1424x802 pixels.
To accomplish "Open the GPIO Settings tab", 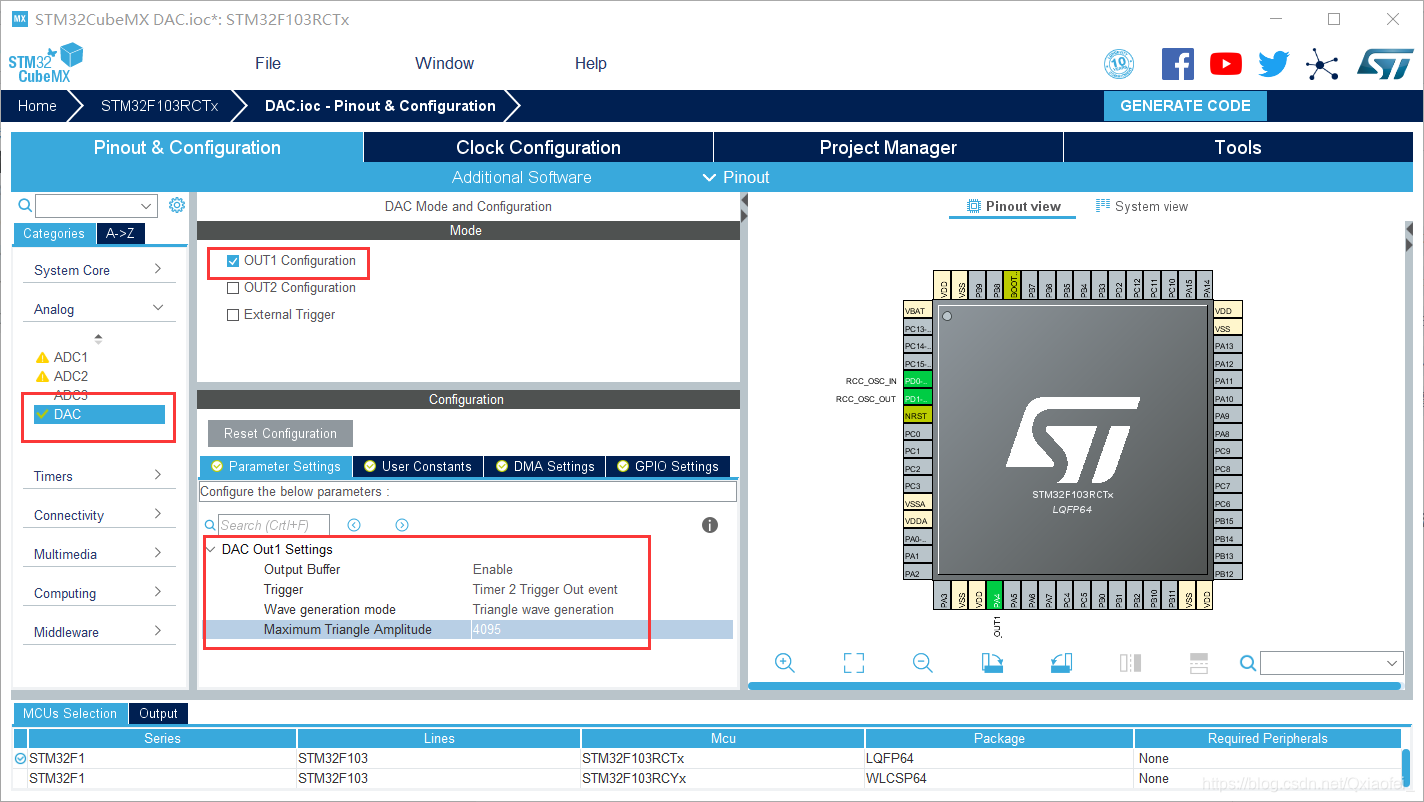I will pos(668,466).
